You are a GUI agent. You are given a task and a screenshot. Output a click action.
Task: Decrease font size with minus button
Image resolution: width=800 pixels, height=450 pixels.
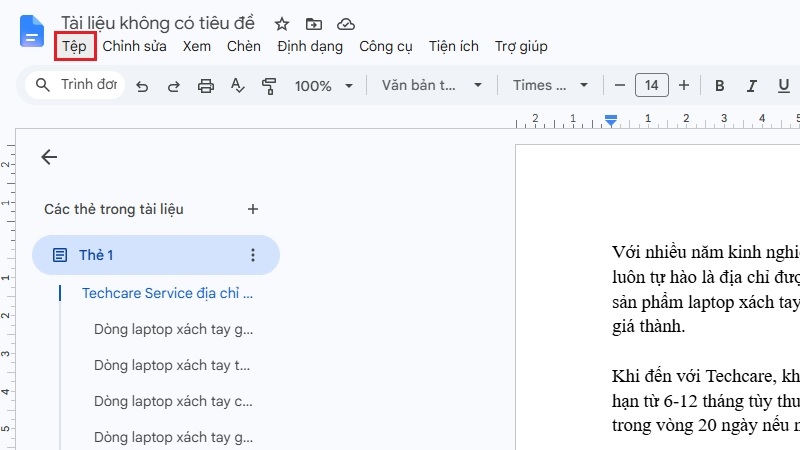coord(620,85)
